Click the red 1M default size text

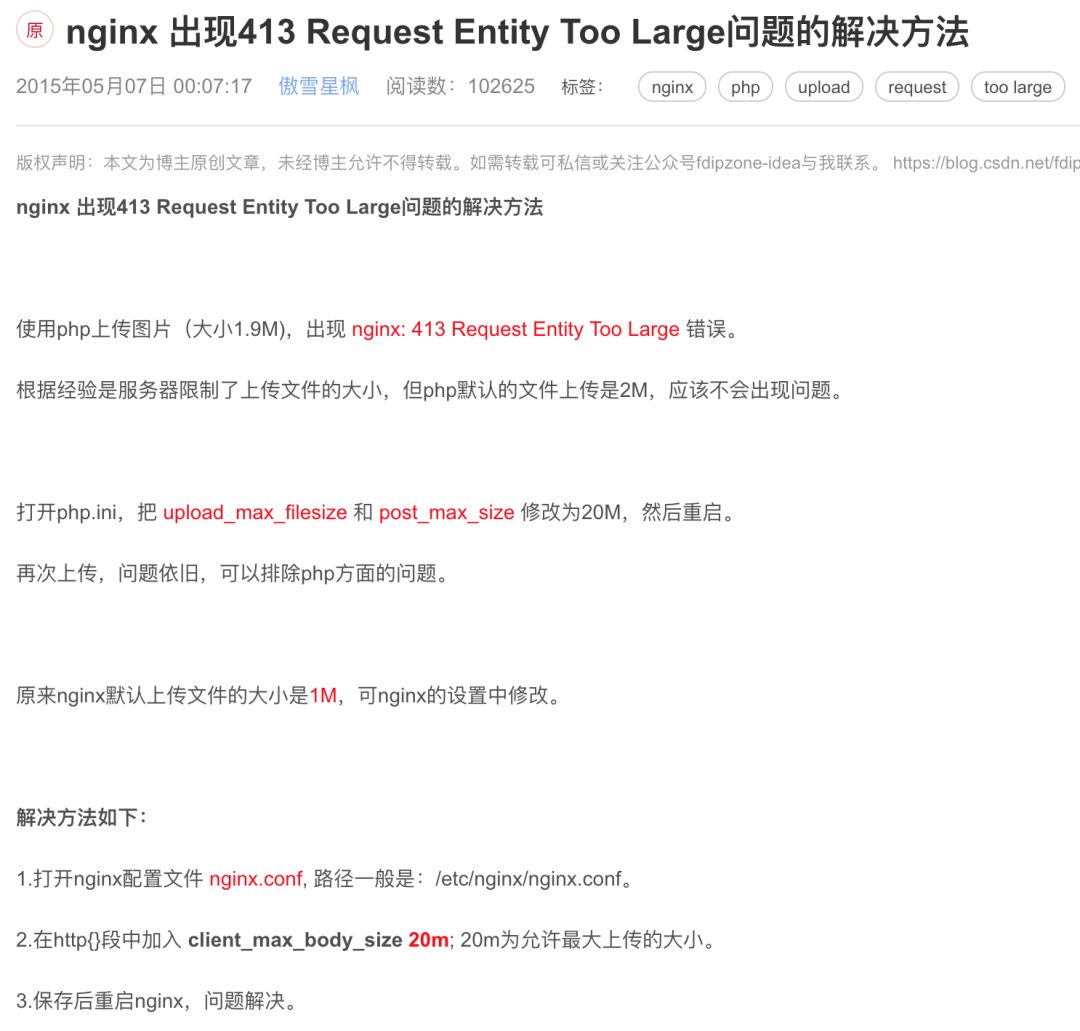(323, 696)
